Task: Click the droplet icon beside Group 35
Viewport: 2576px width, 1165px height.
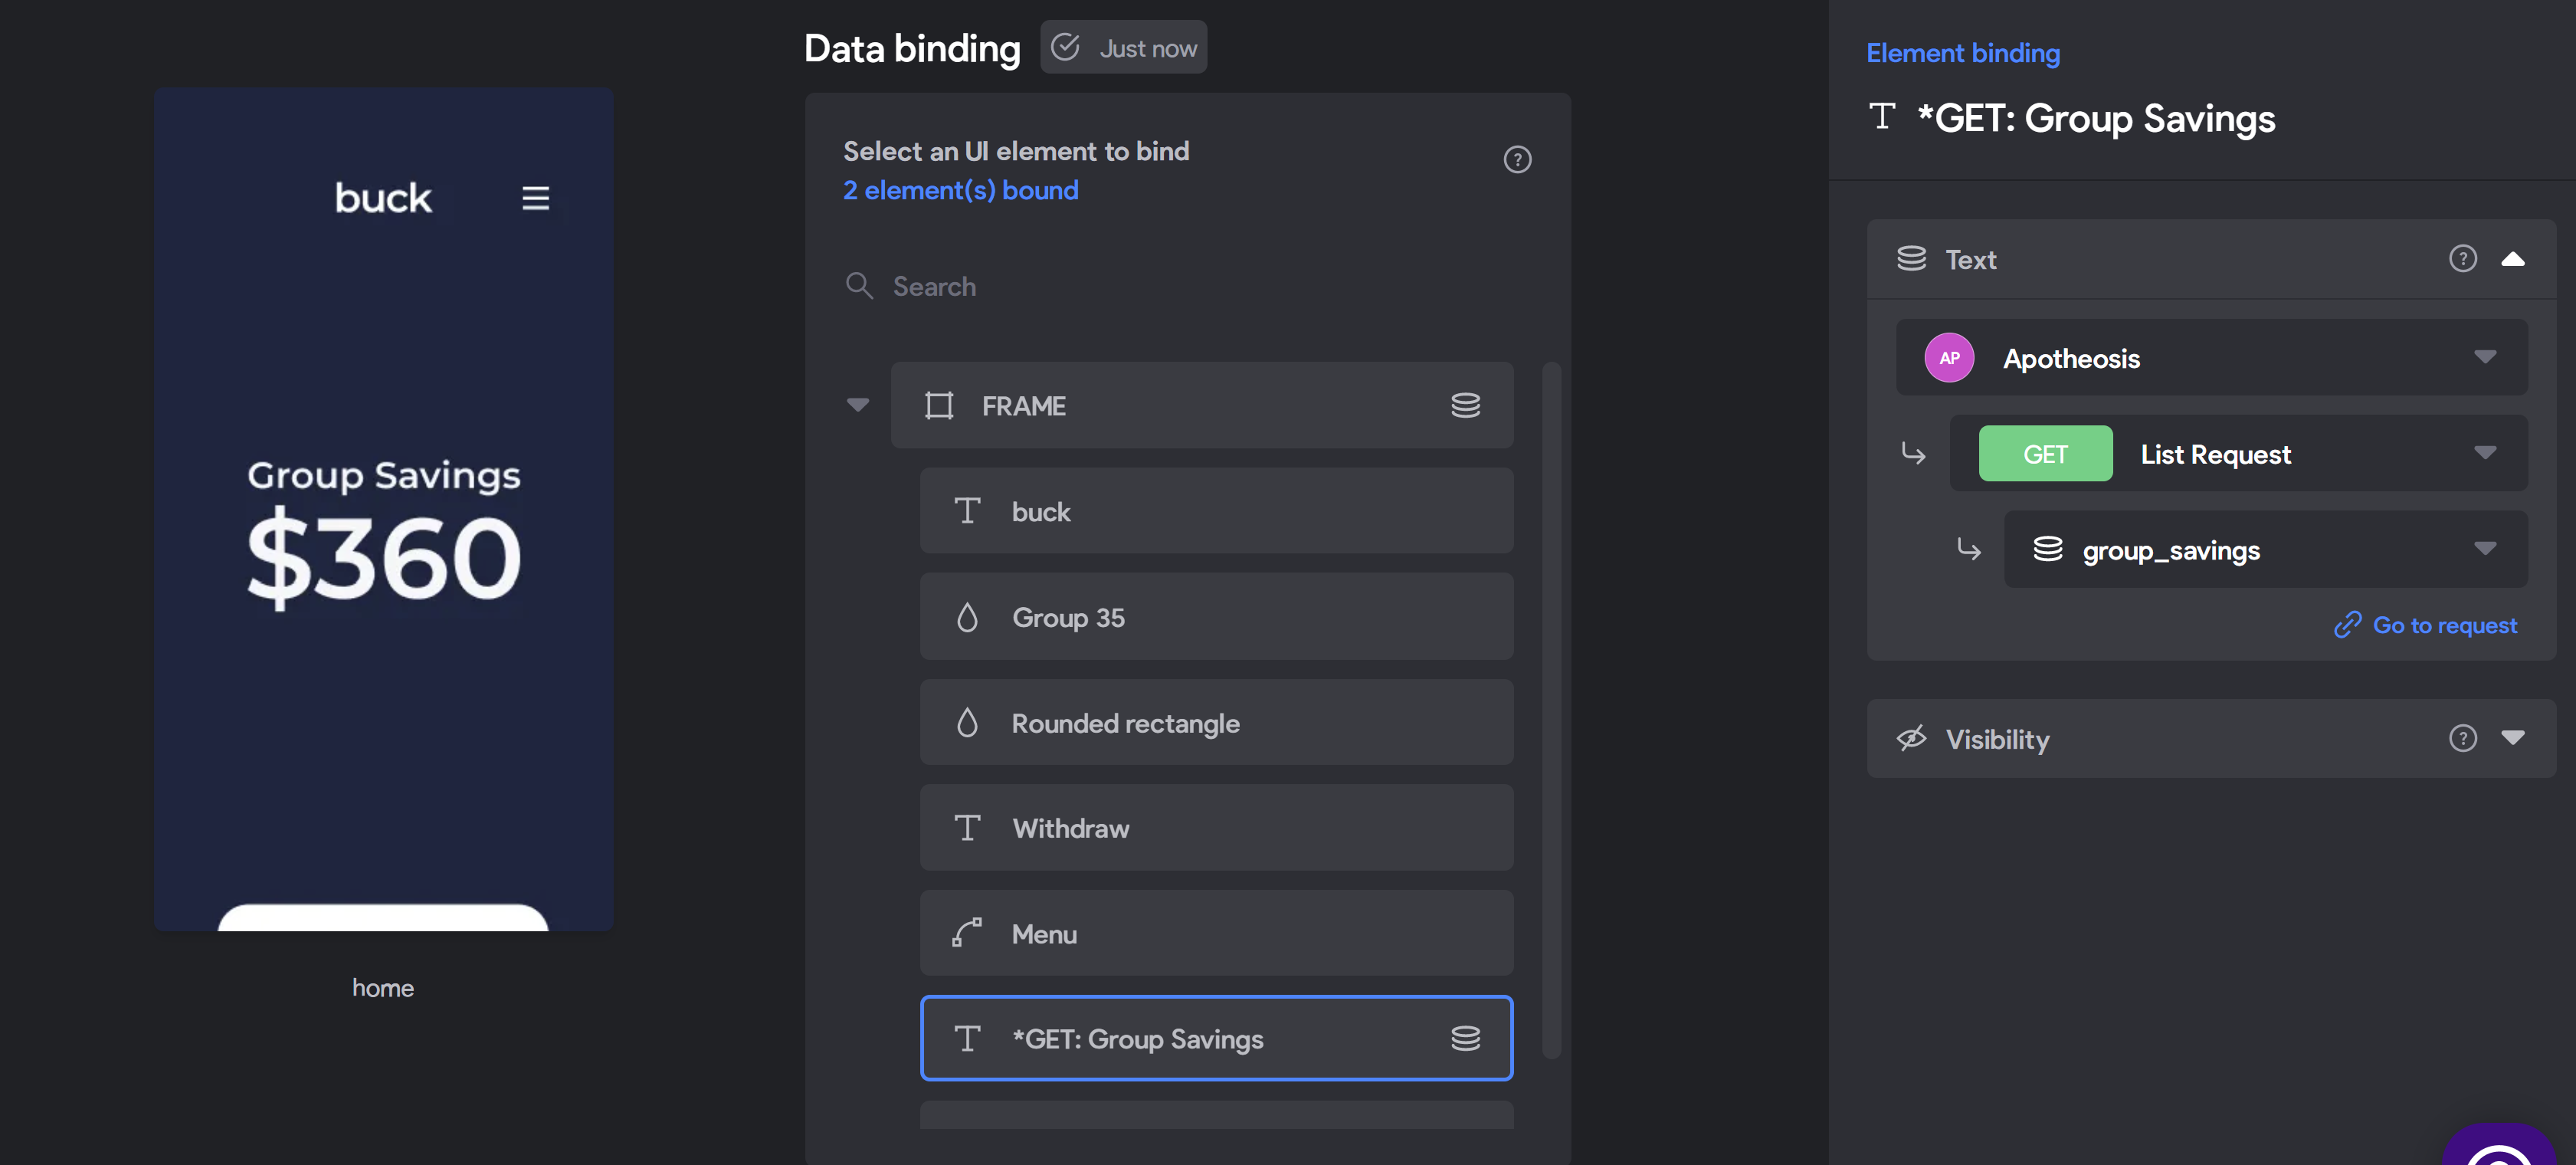Action: (967, 617)
